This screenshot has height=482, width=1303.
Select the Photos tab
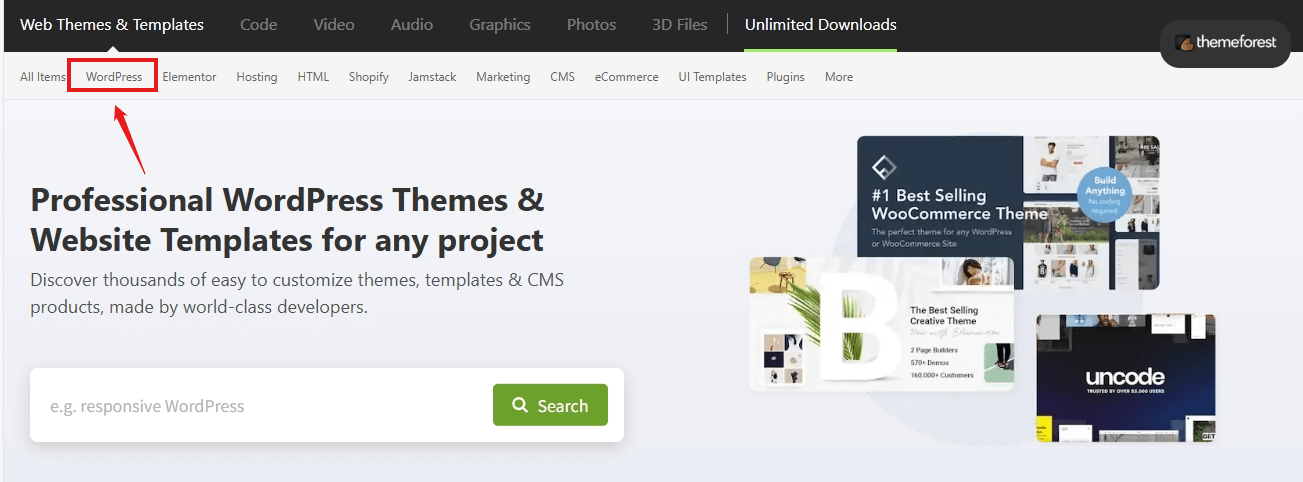coord(591,24)
